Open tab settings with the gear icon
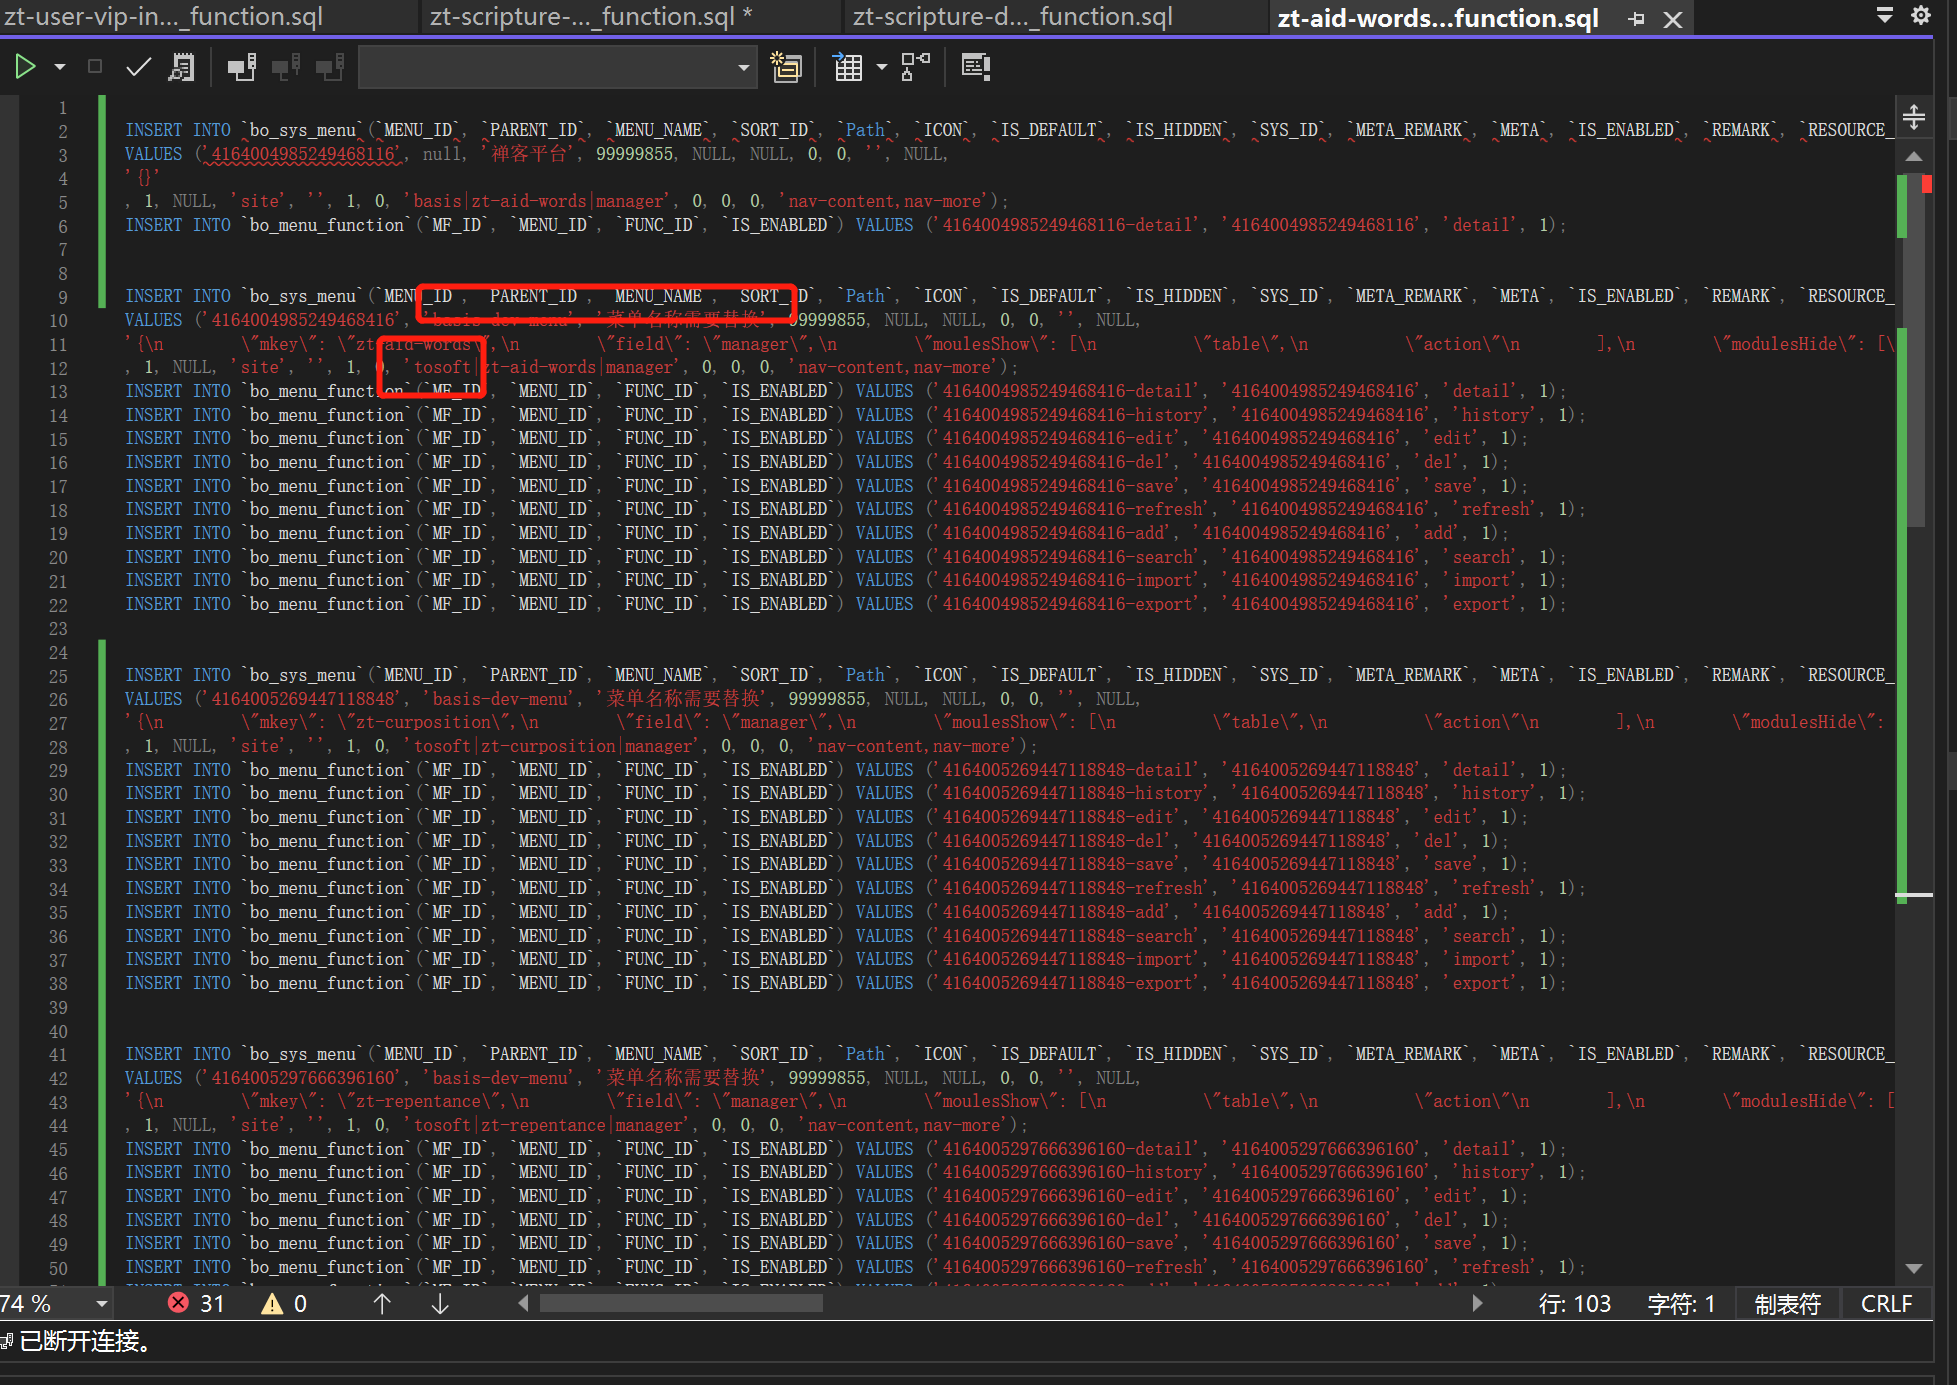Screen dimensions: 1957x1385 pyautogui.click(x=1921, y=14)
